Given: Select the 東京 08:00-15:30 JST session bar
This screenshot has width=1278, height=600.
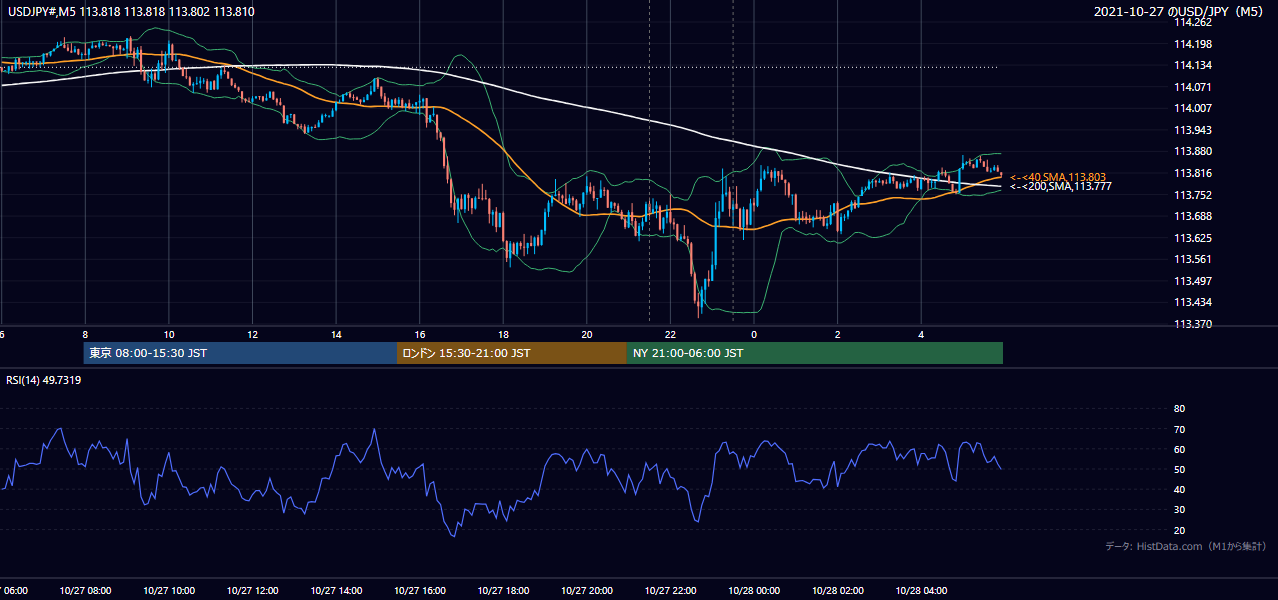Looking at the screenshot, I should [241, 353].
